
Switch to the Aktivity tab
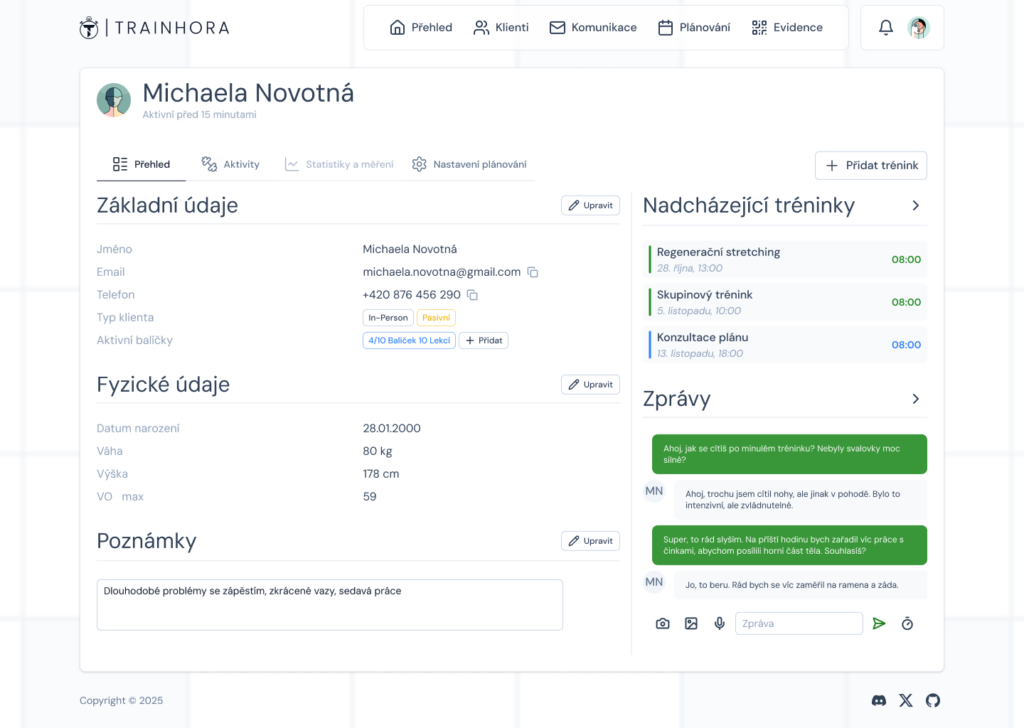coord(231,164)
